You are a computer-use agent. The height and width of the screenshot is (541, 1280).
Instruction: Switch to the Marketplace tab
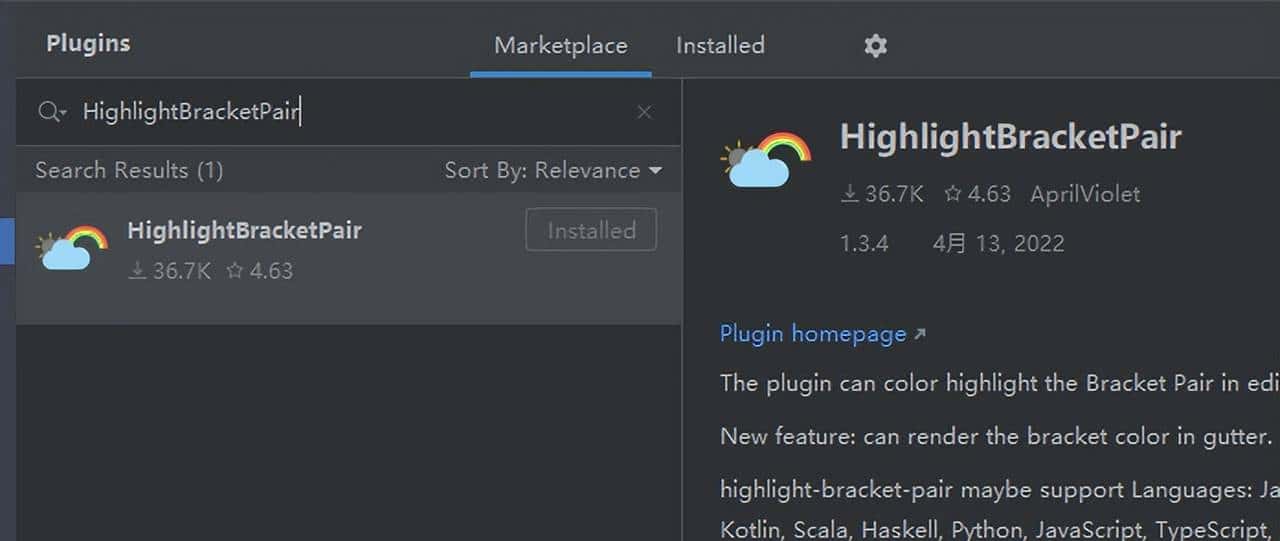point(561,45)
